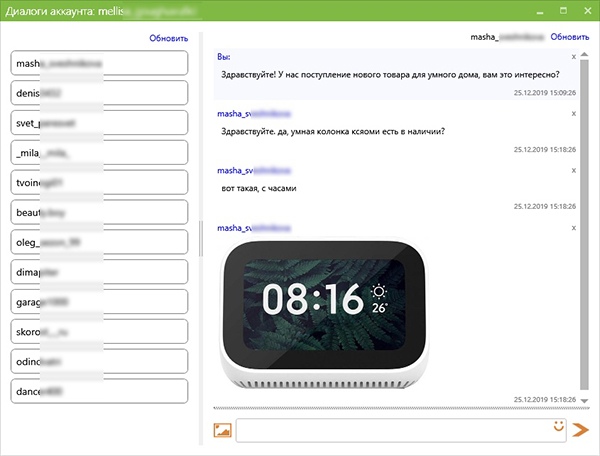The height and width of the screenshot is (456, 600).
Task: Click 'Обновить' above the dialog list
Action: point(168,38)
